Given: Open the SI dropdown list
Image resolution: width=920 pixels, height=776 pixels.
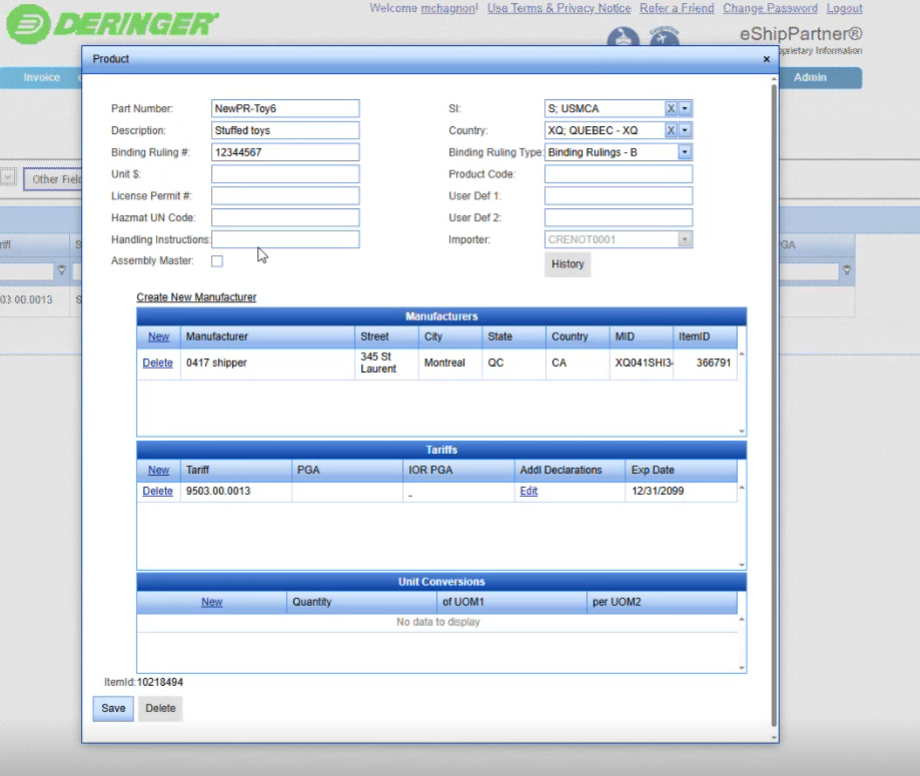Looking at the screenshot, I should click(x=685, y=108).
